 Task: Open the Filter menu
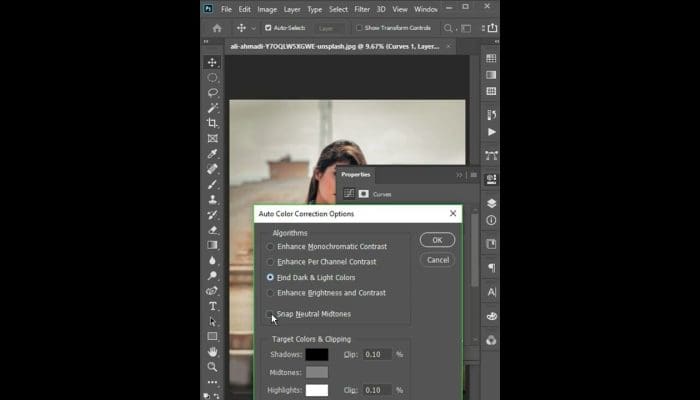pos(361,9)
